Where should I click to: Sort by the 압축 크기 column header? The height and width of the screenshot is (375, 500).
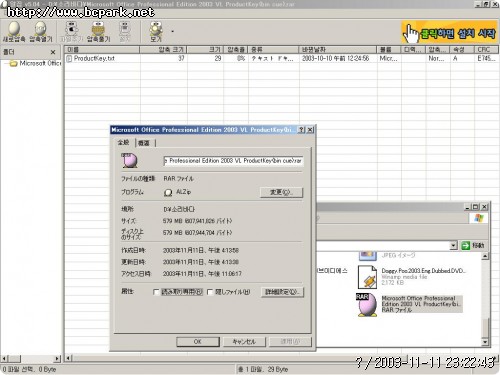pos(163,50)
